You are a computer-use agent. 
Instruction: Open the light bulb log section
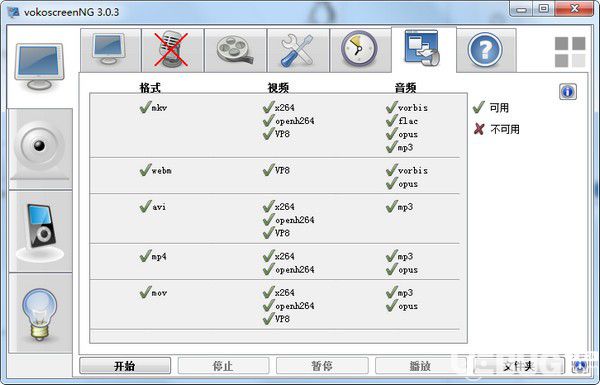pos(40,313)
